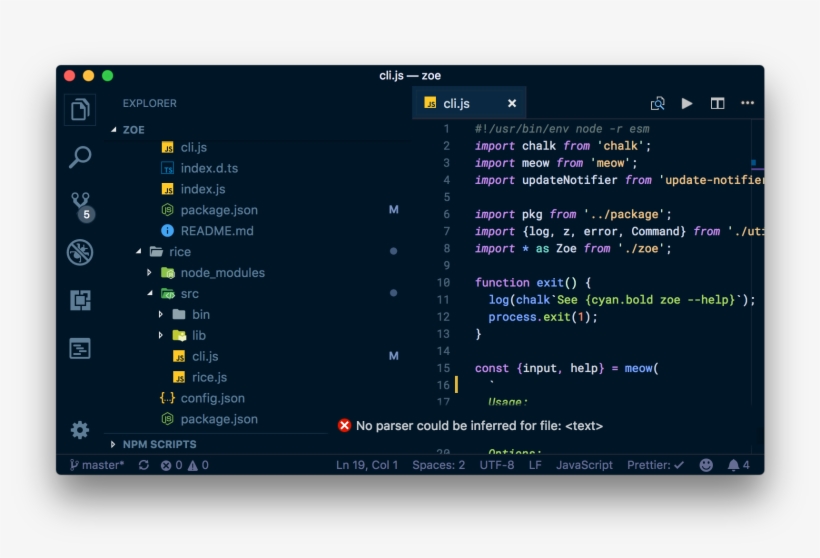Open the Search view in activity bar
The image size is (820, 558).
(80, 157)
